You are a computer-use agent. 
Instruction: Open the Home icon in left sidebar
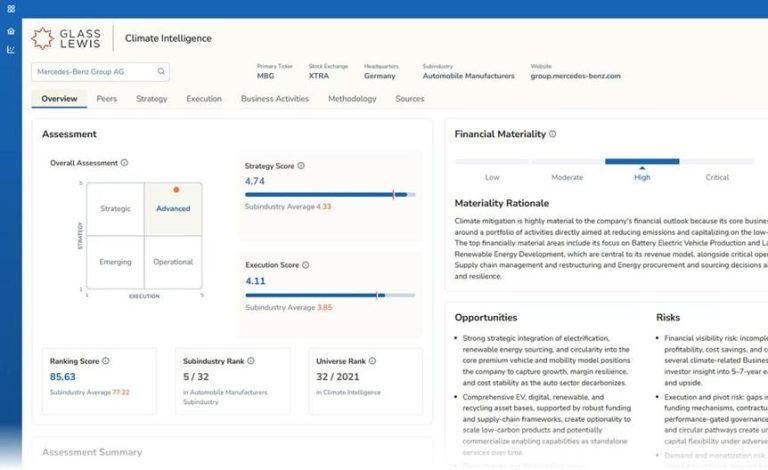coord(10,31)
